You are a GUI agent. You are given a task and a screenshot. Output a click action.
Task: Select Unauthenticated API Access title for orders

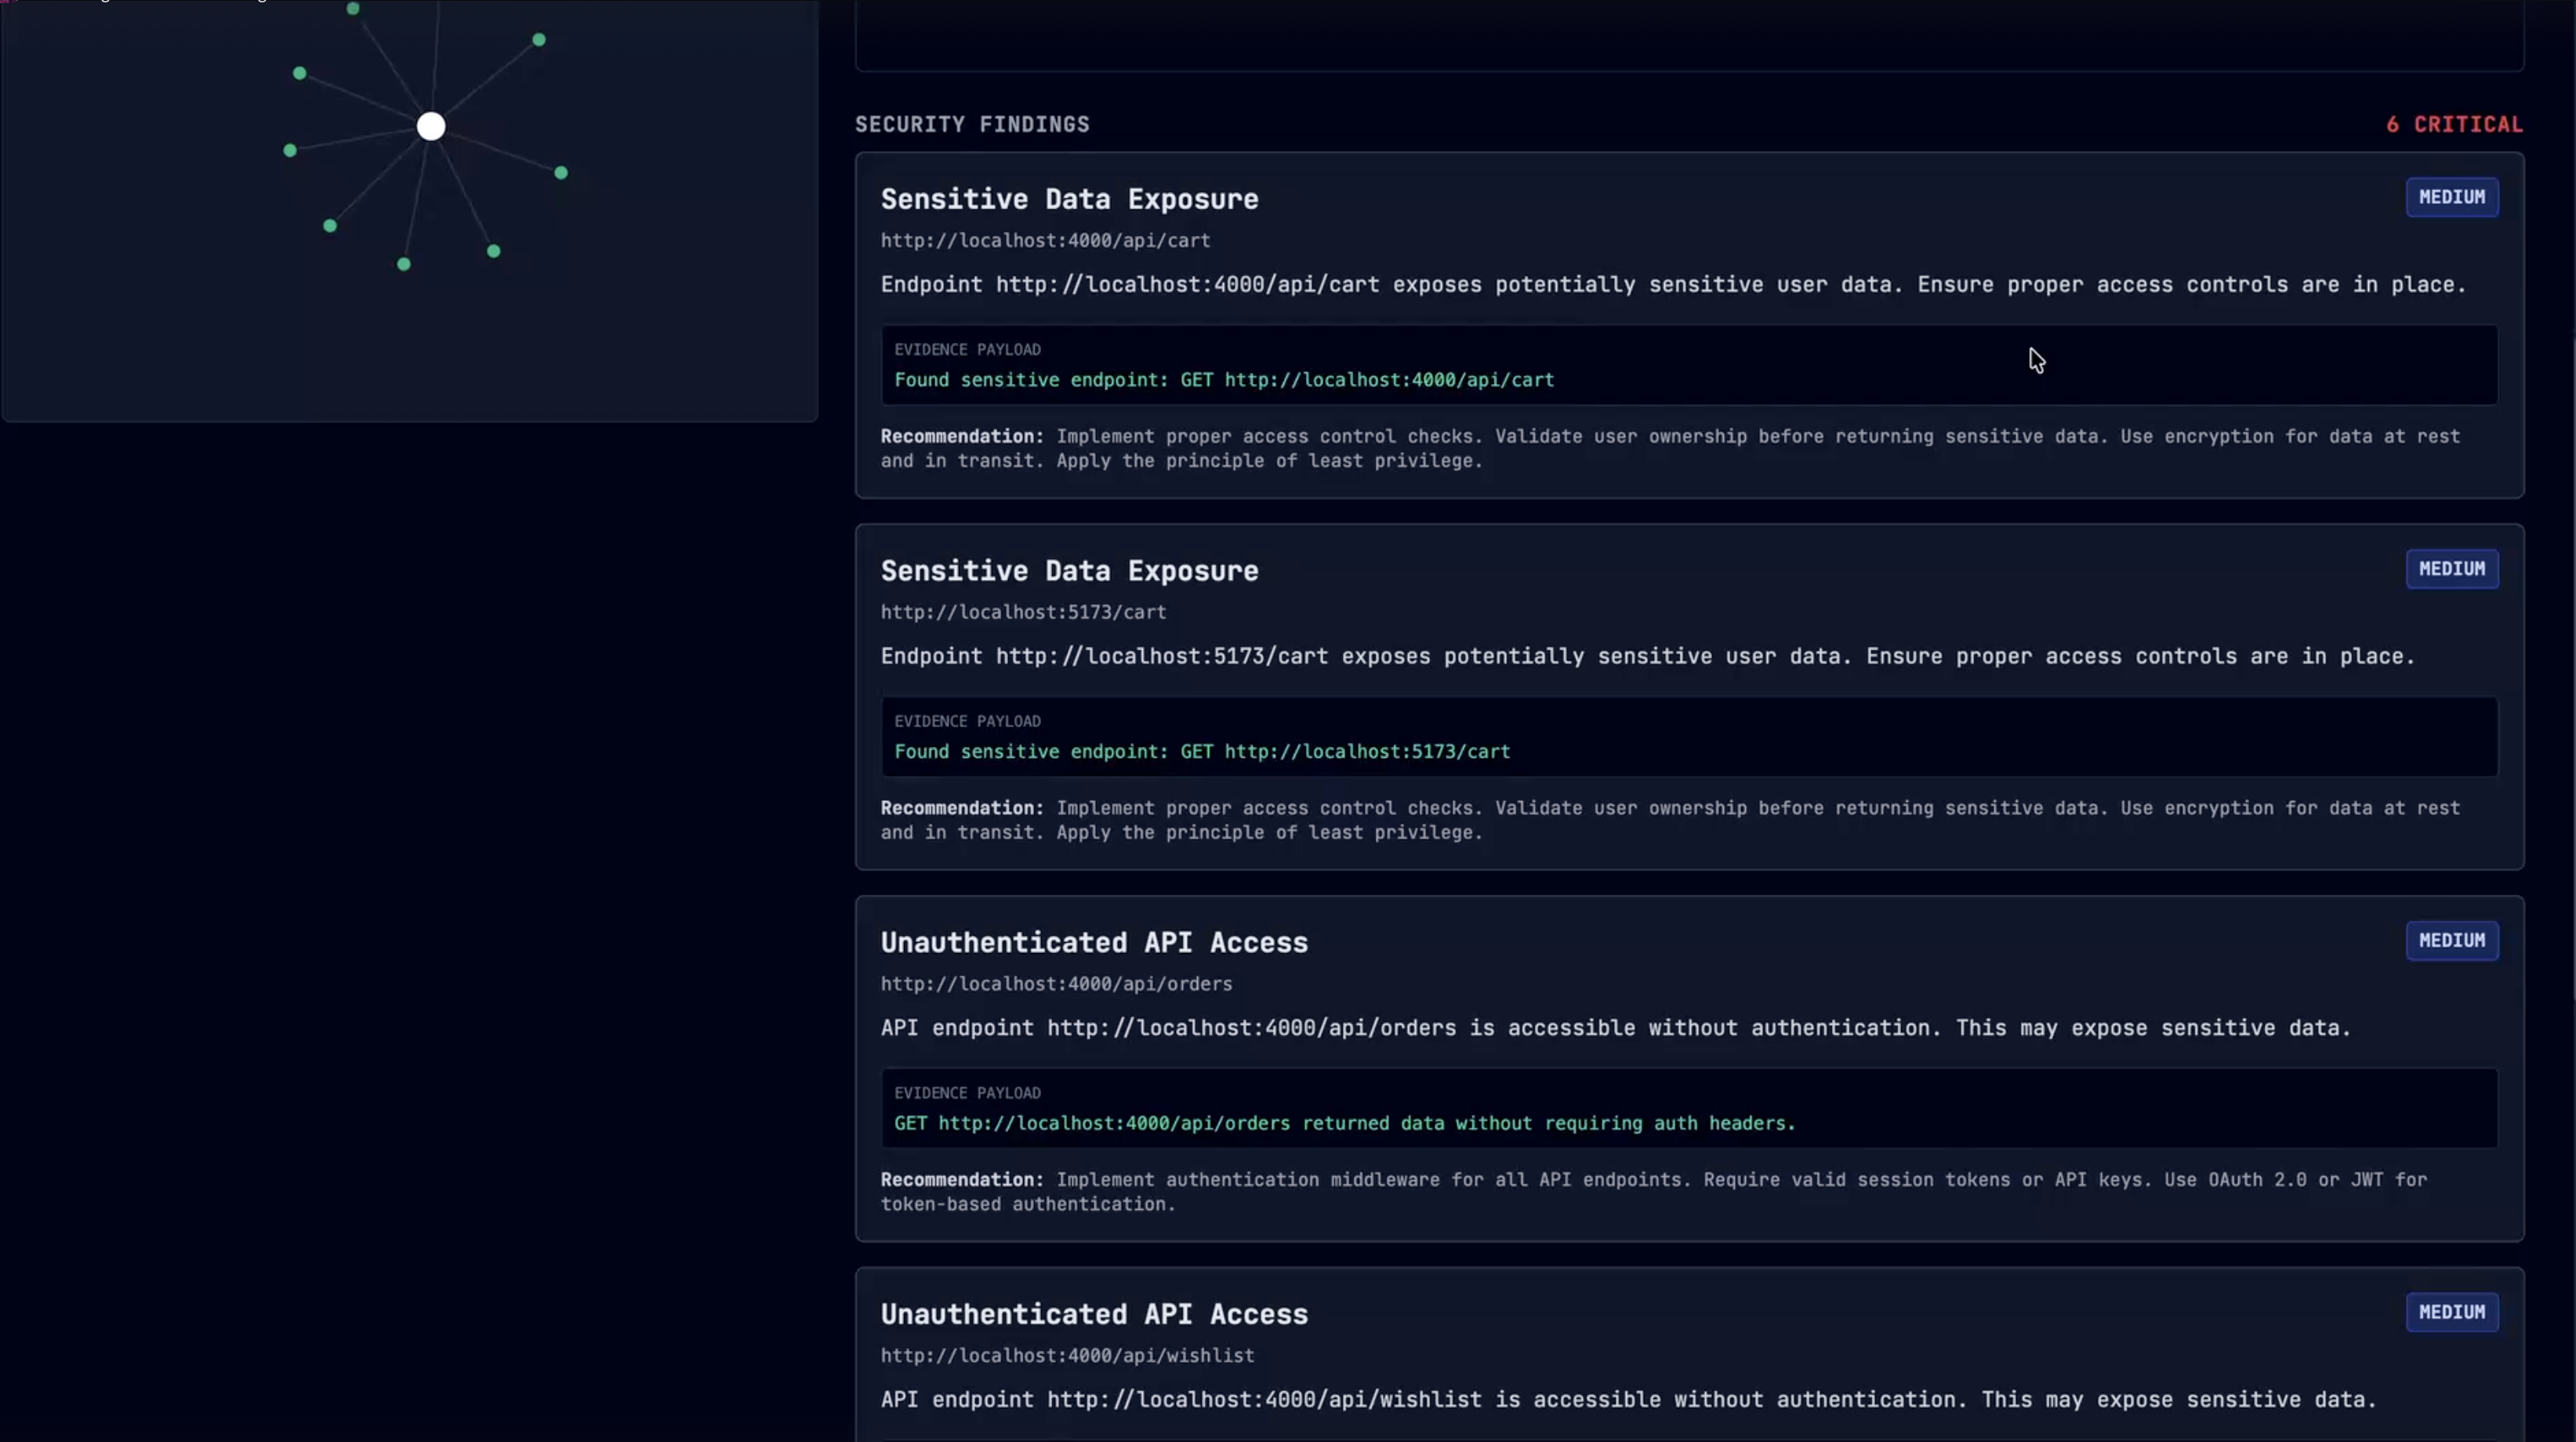click(x=1094, y=943)
